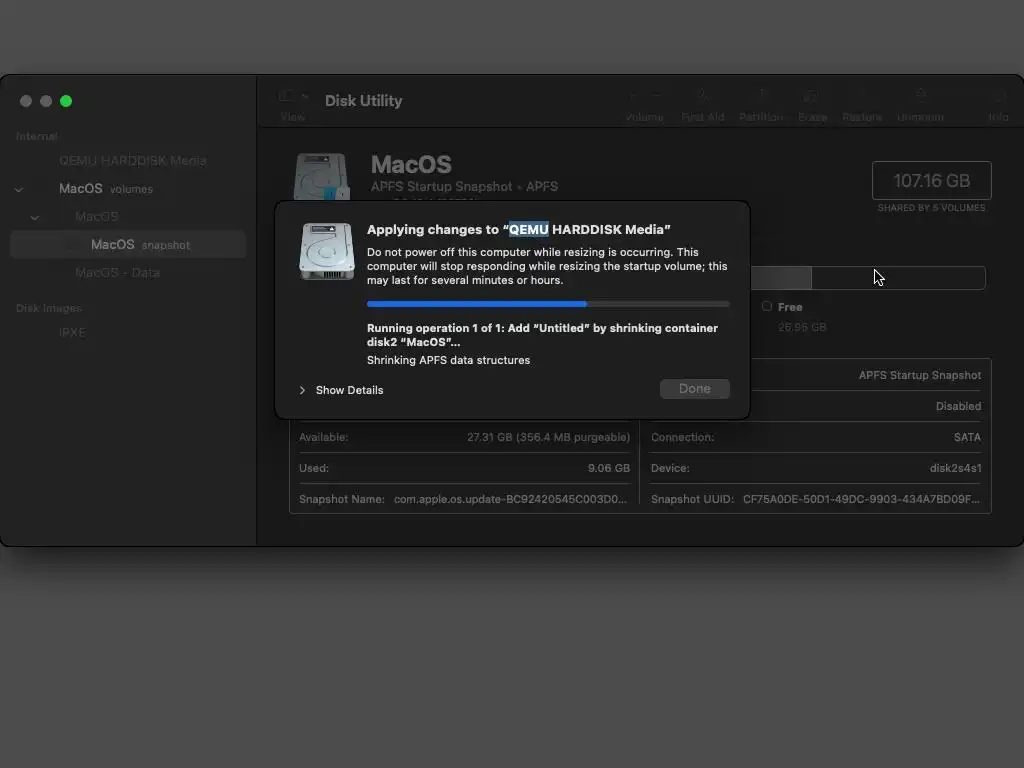
Task: Click the Available 27.31 GB value
Action: [549, 438]
